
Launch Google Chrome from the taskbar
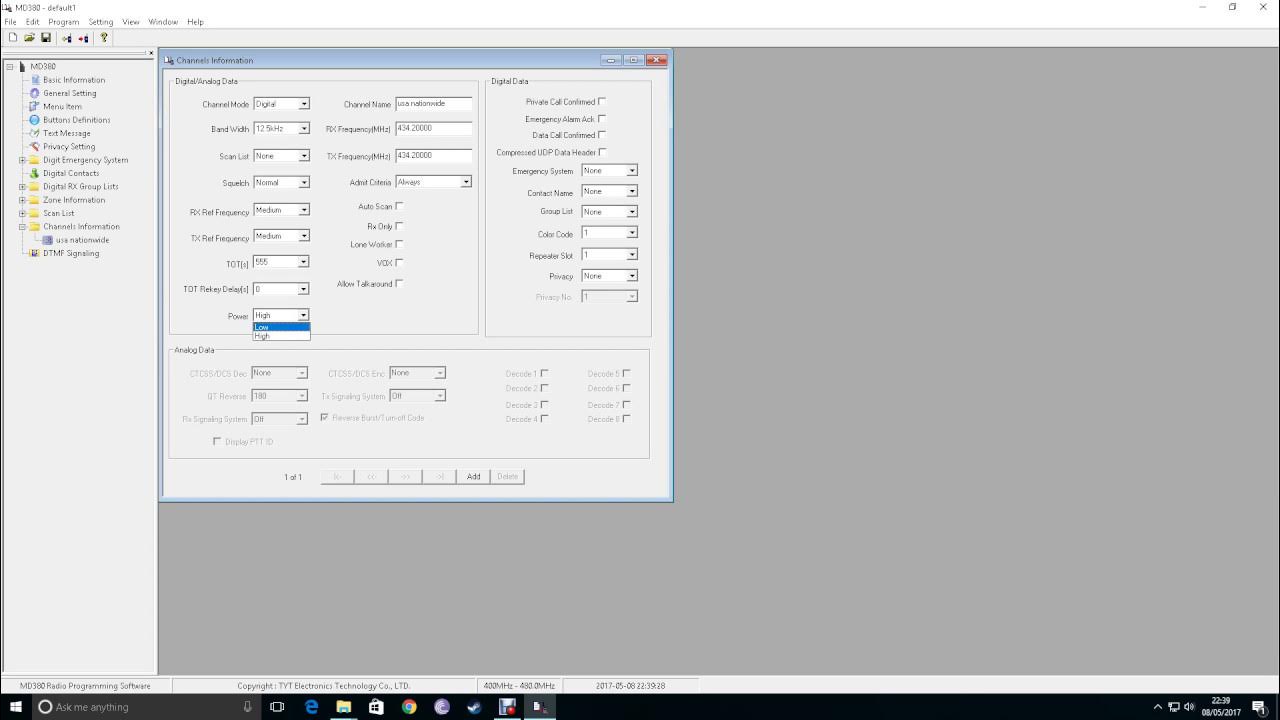[409, 707]
